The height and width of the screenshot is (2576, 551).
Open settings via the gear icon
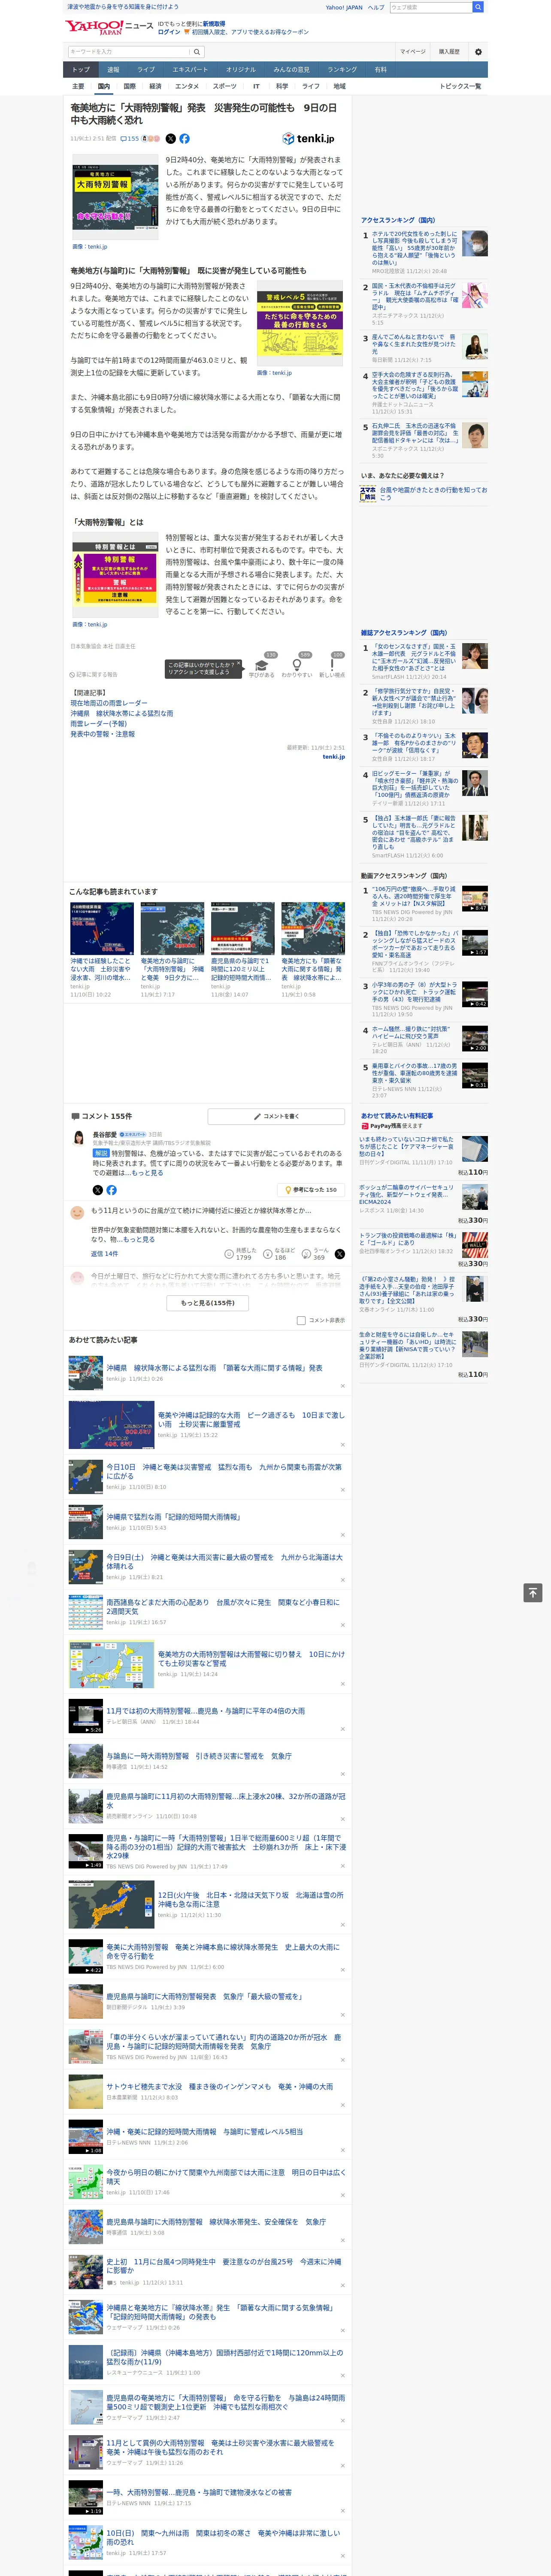[478, 51]
